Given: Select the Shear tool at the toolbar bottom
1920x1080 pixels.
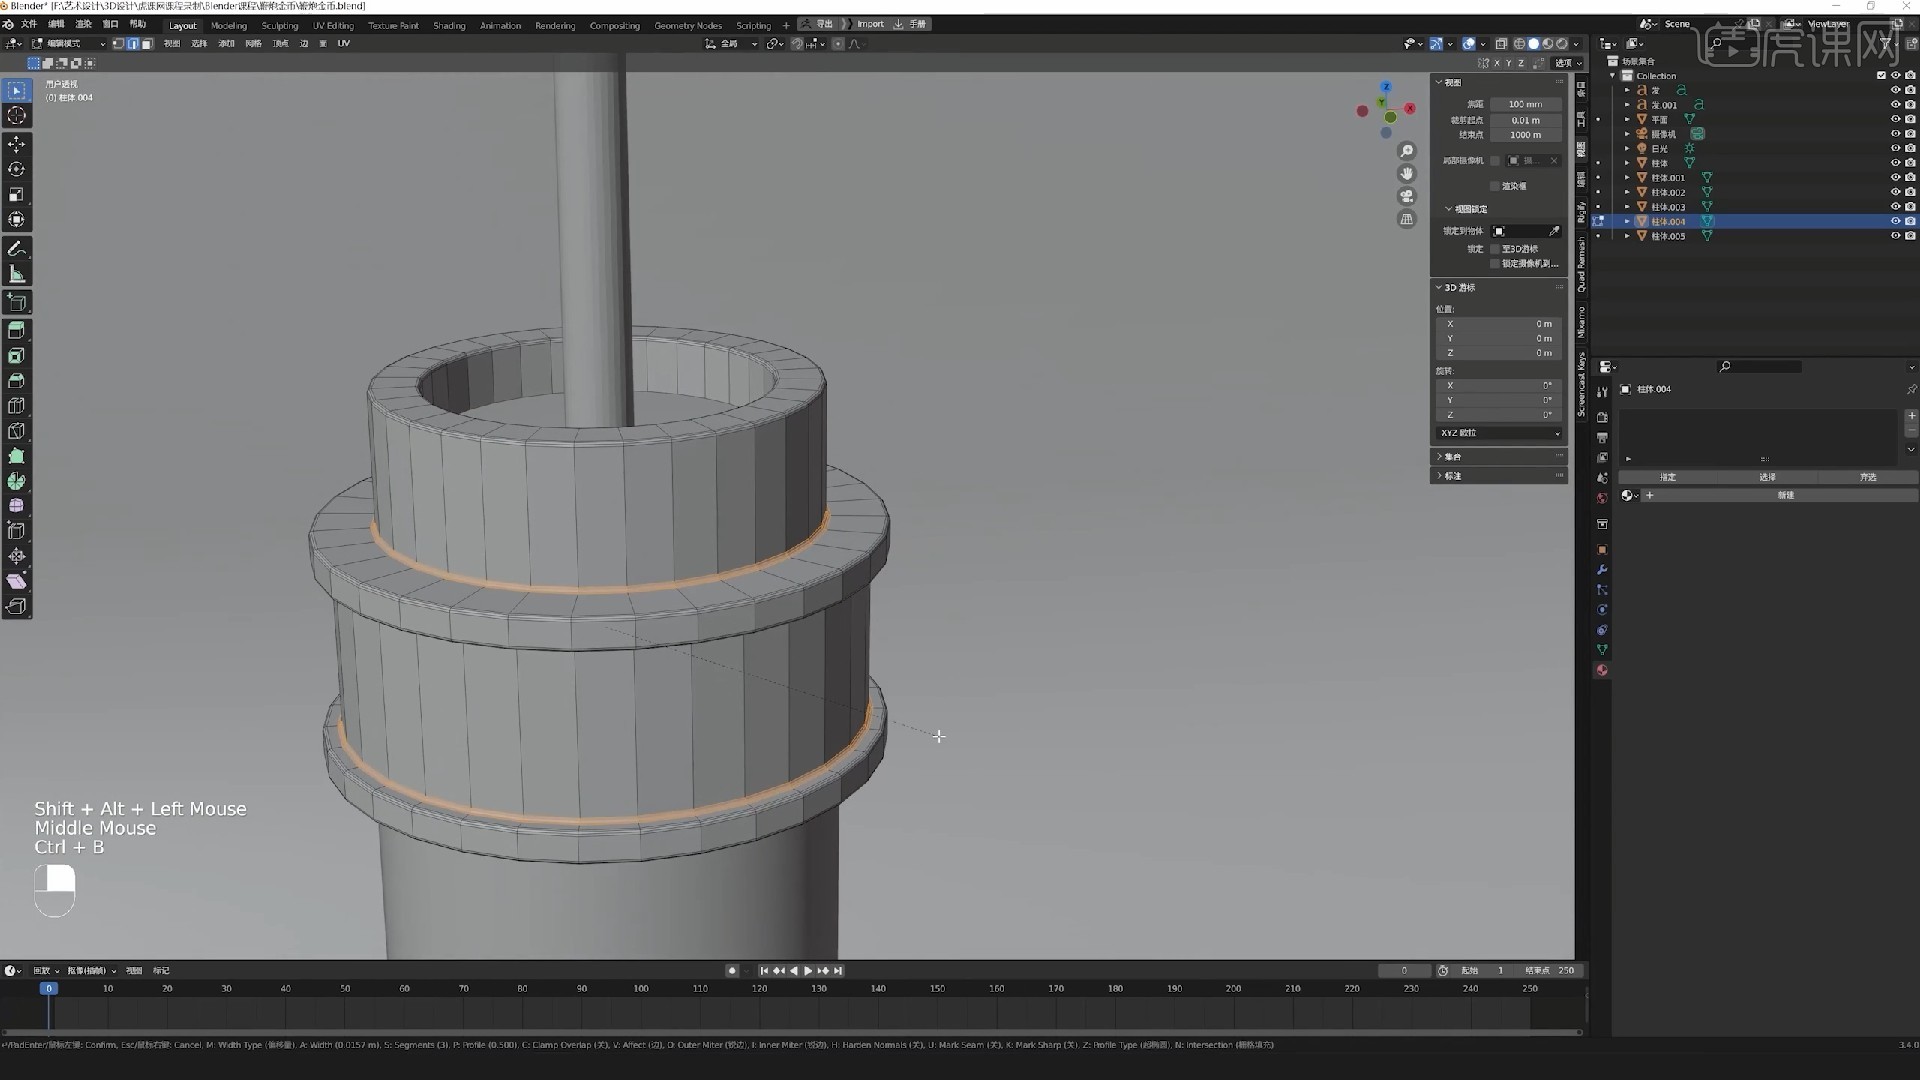Looking at the screenshot, I should (16, 581).
